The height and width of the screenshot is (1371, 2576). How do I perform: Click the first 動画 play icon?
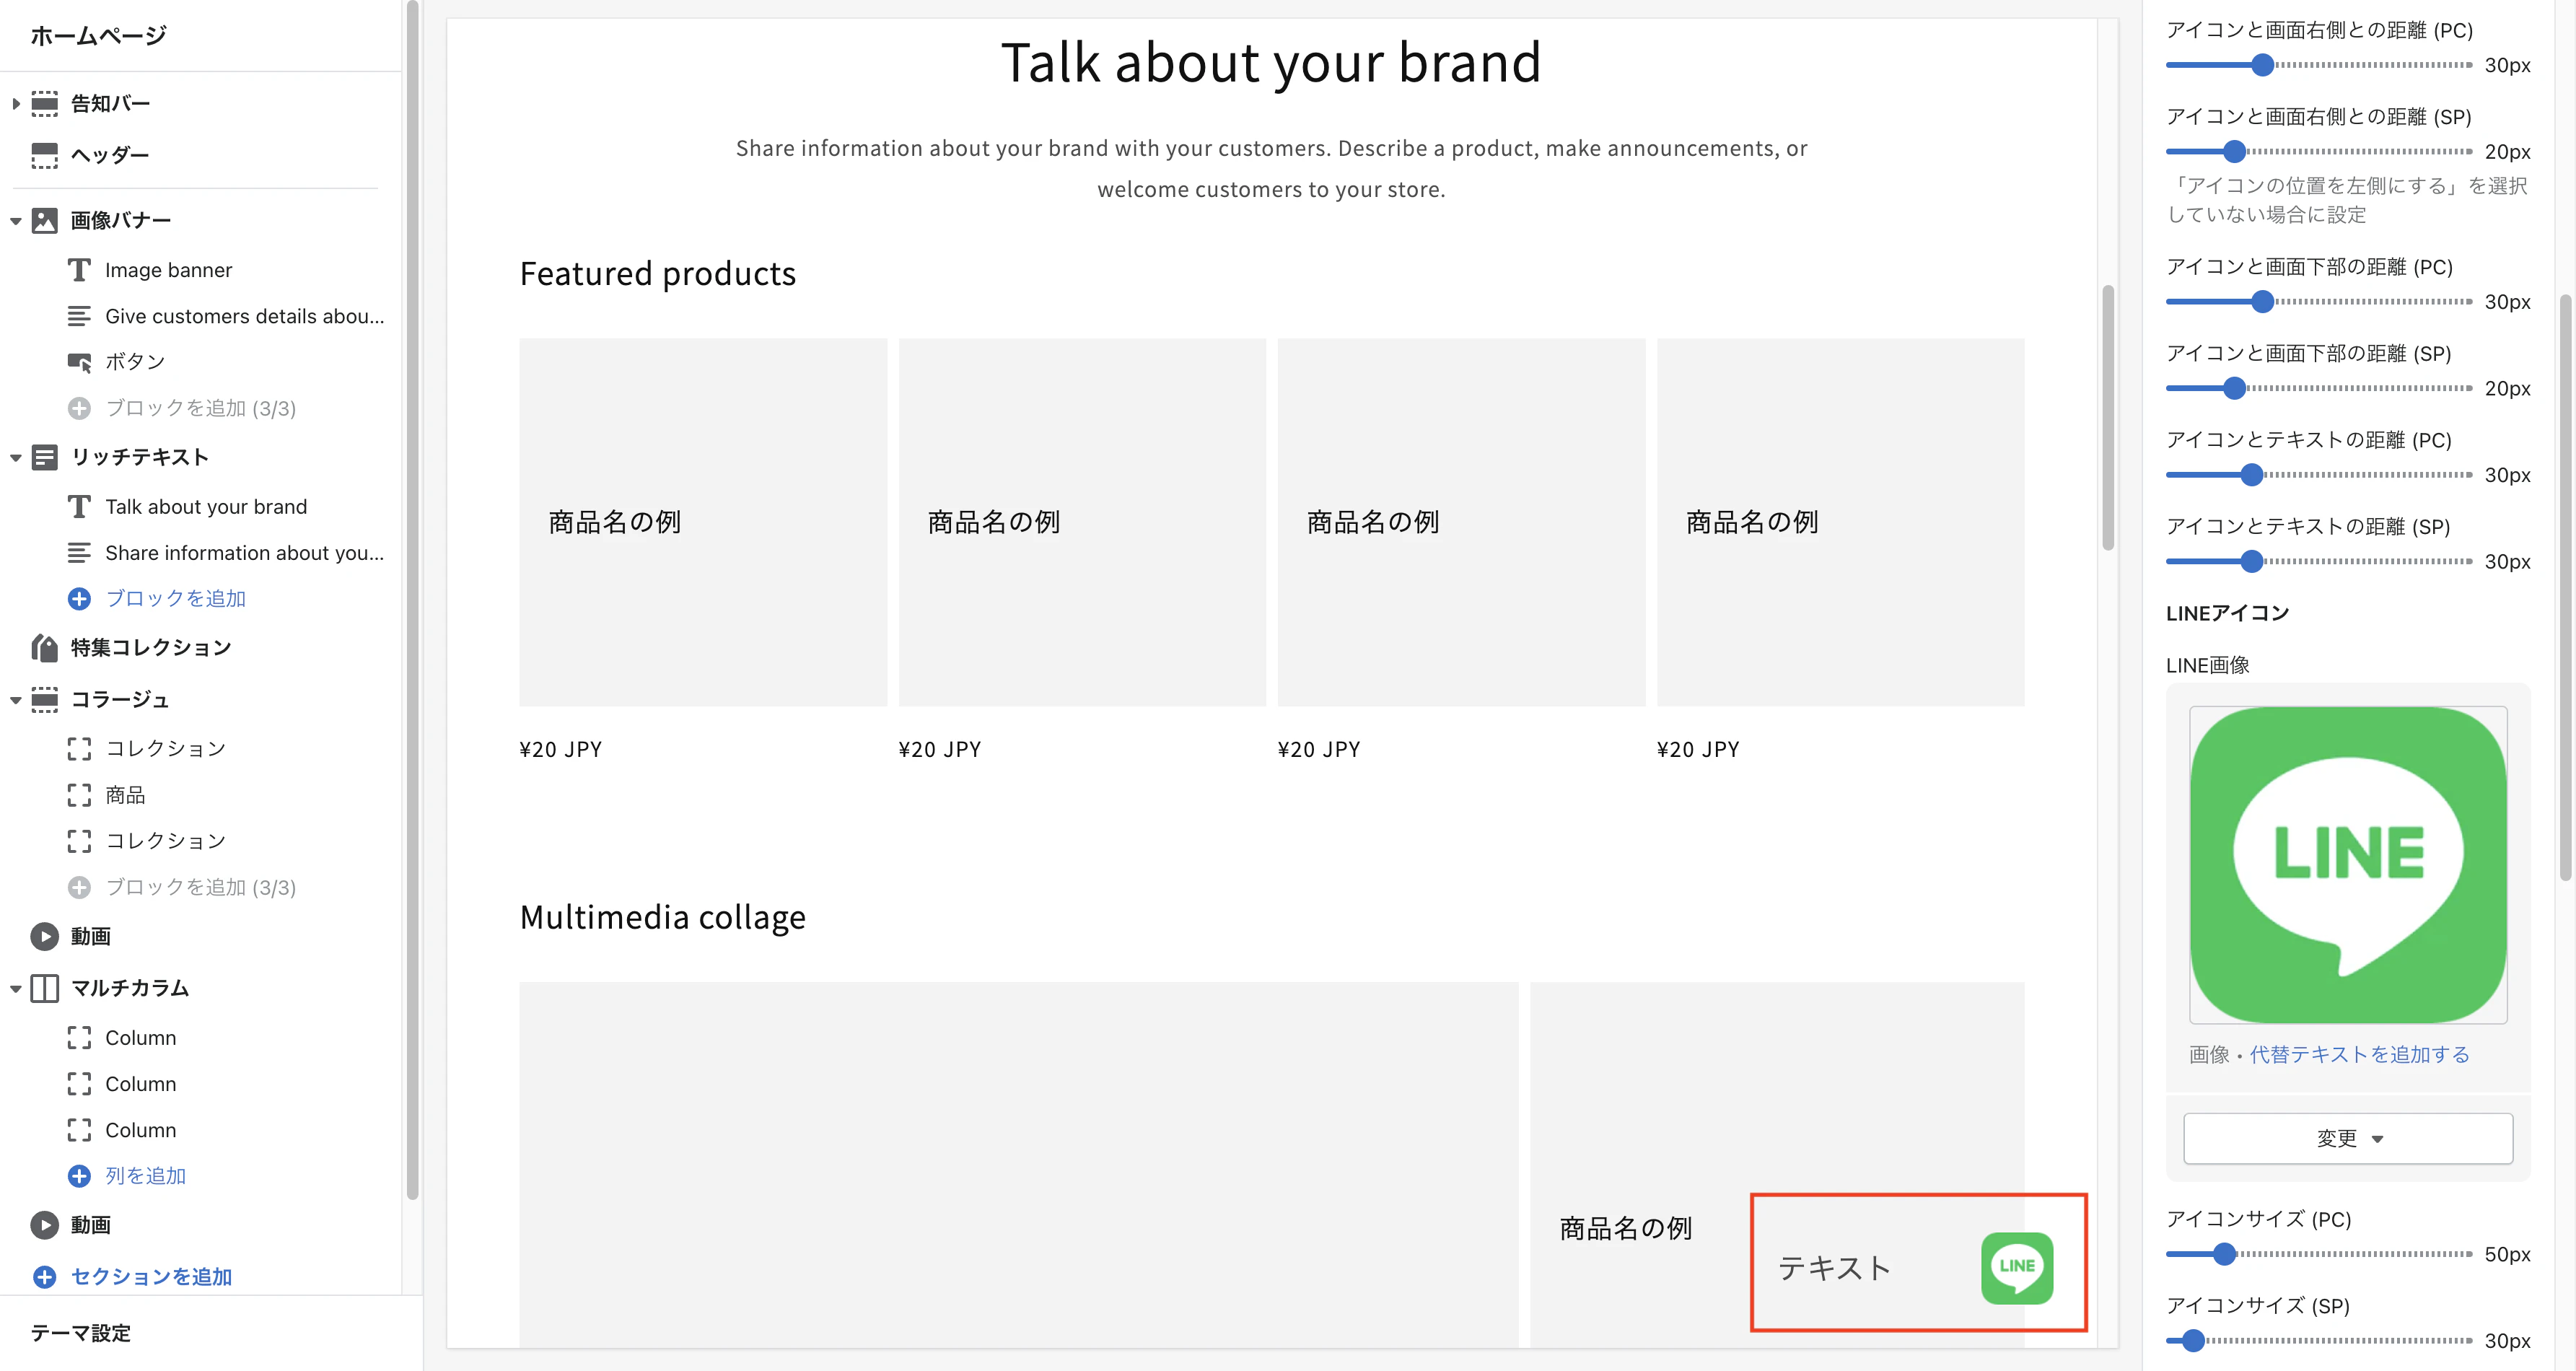(x=45, y=936)
